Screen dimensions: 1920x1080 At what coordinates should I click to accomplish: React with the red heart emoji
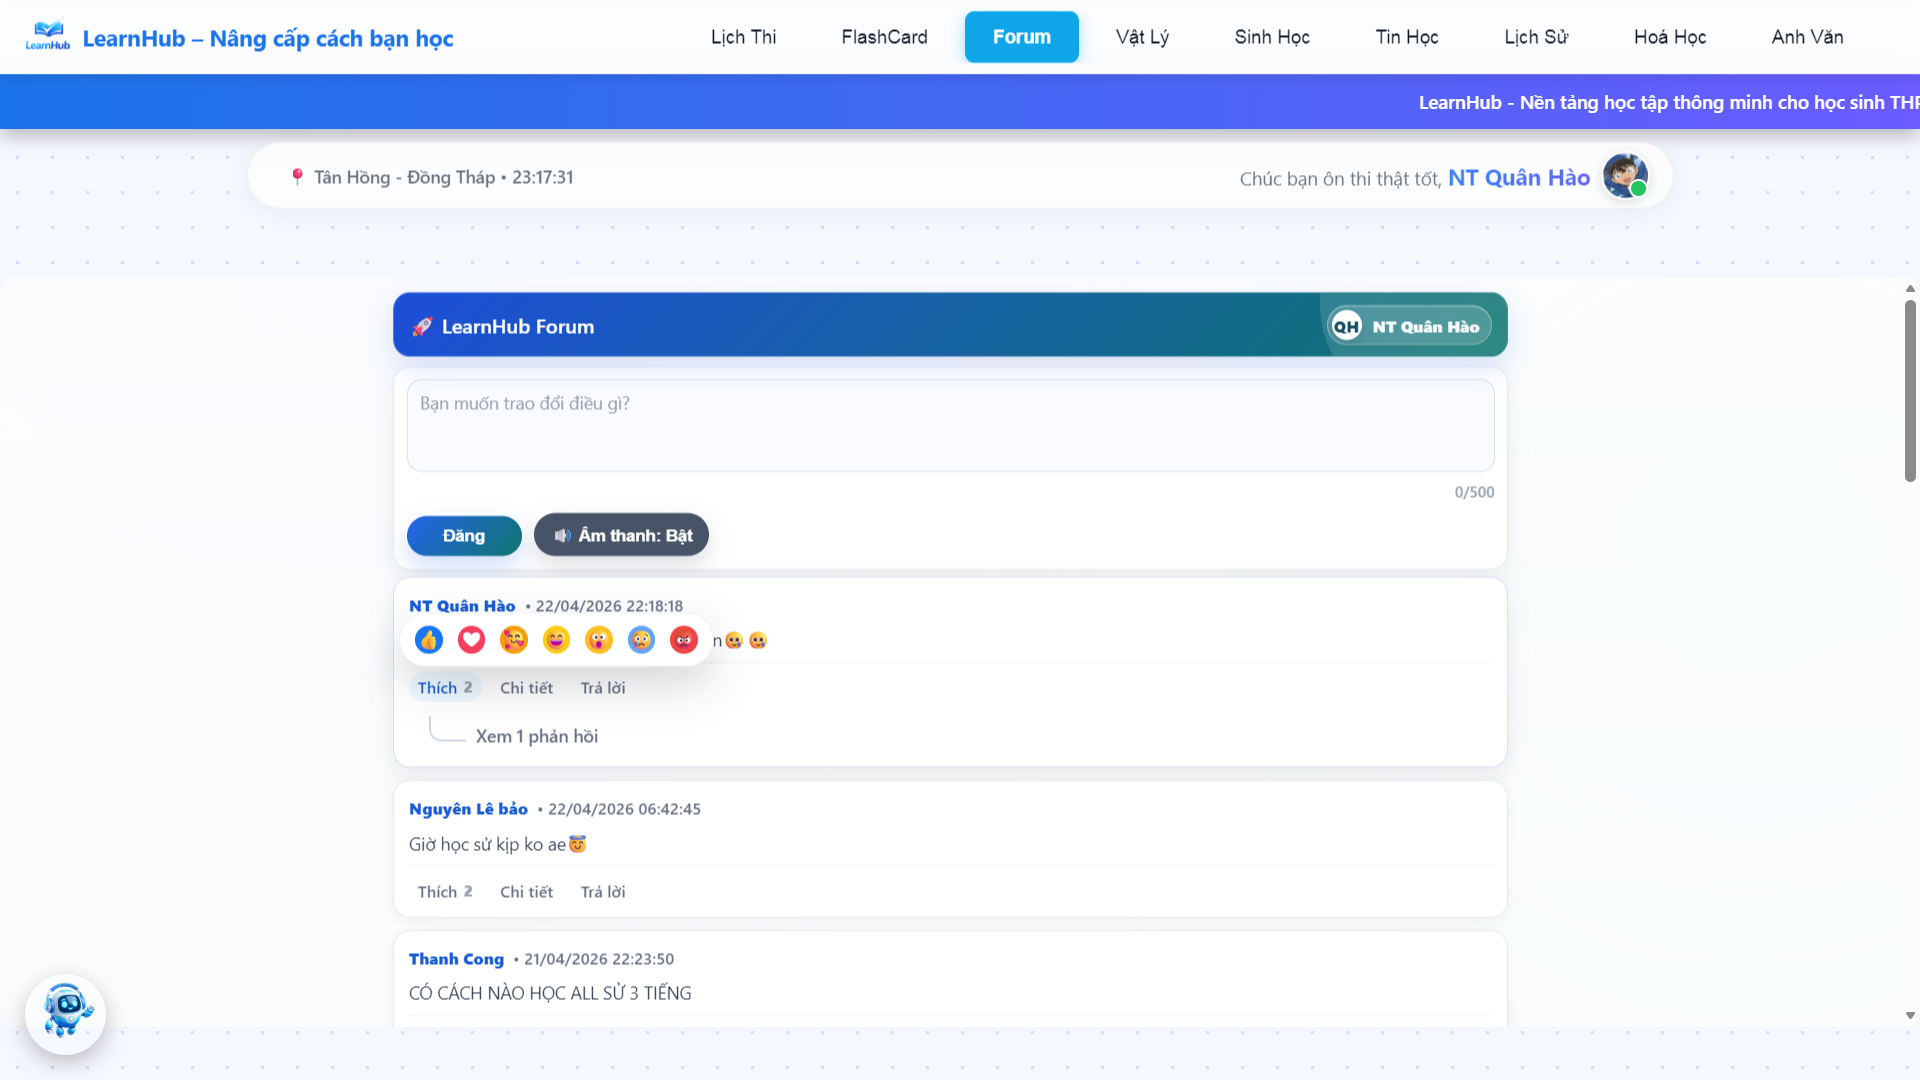click(x=471, y=640)
